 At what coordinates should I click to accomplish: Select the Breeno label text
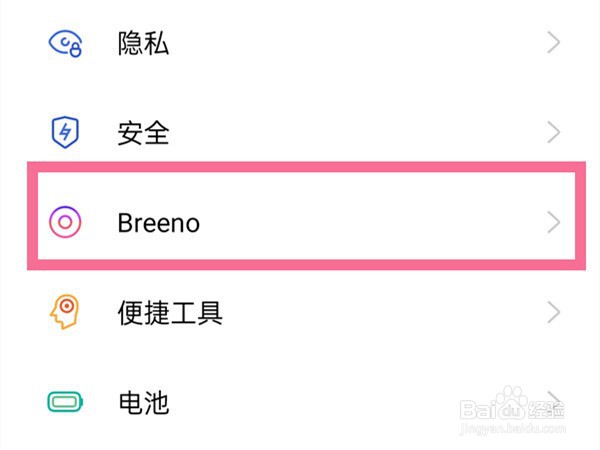[x=158, y=222]
